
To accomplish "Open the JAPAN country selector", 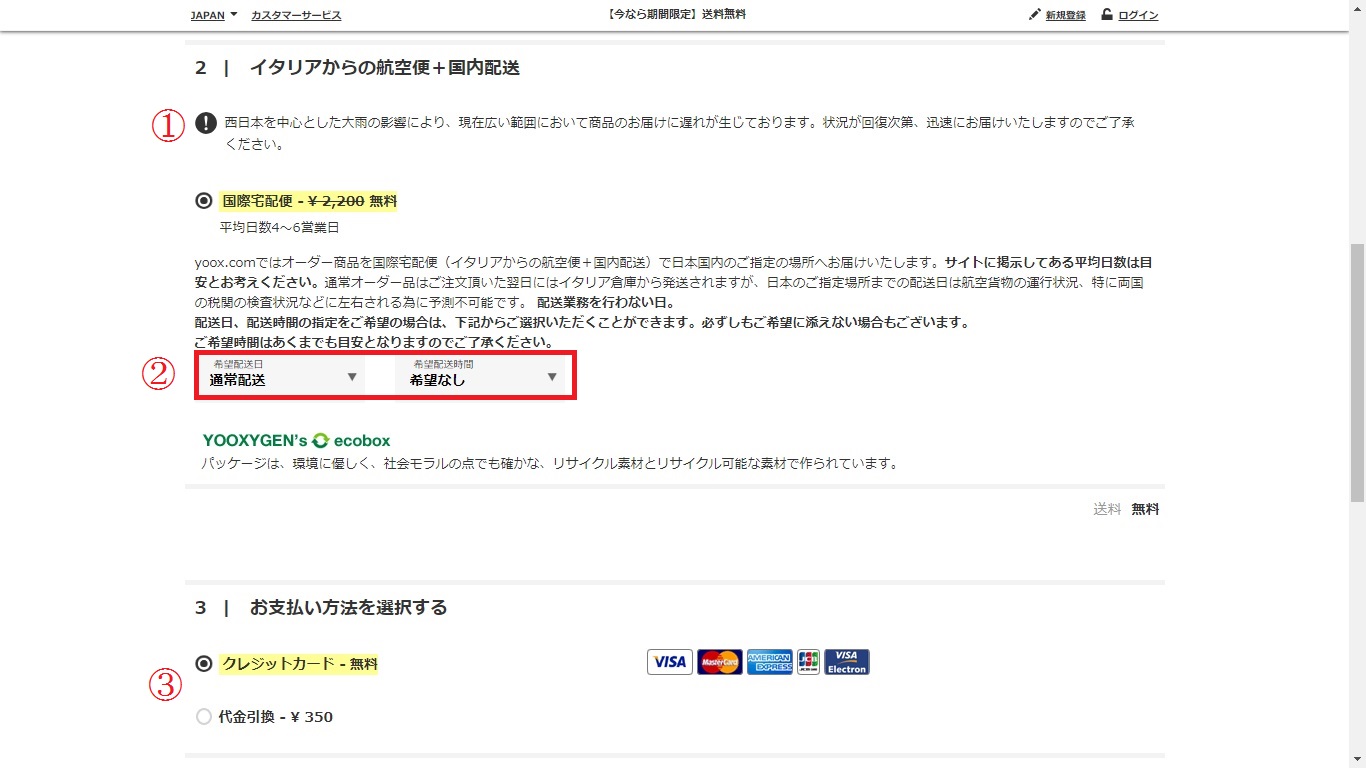I will (214, 15).
